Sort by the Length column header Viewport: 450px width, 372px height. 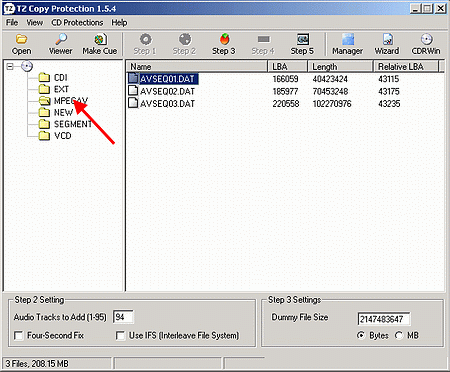(x=340, y=67)
